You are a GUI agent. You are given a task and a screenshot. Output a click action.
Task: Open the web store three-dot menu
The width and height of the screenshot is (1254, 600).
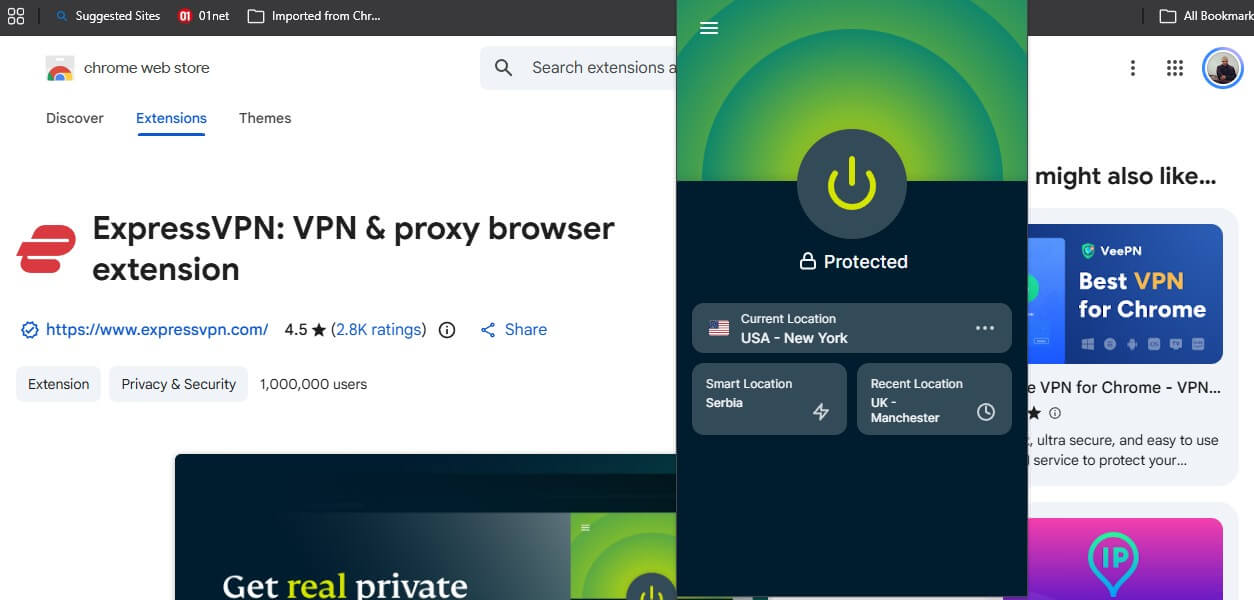point(1133,68)
